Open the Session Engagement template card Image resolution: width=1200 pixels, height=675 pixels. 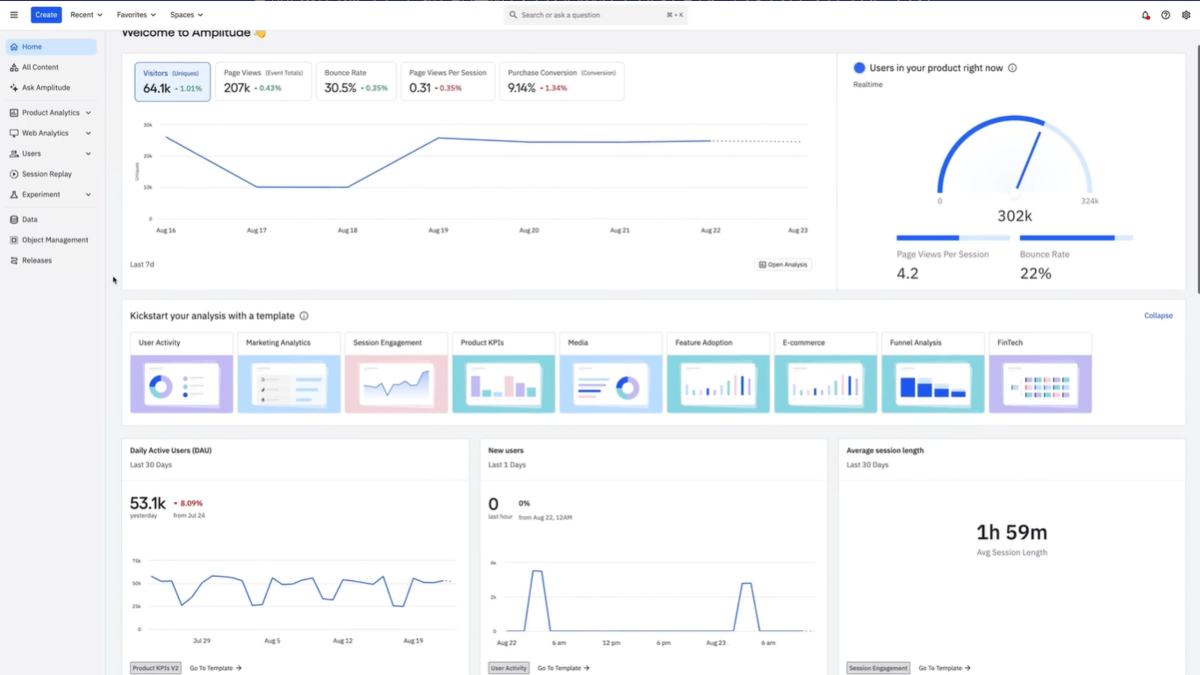pyautogui.click(x=396, y=373)
